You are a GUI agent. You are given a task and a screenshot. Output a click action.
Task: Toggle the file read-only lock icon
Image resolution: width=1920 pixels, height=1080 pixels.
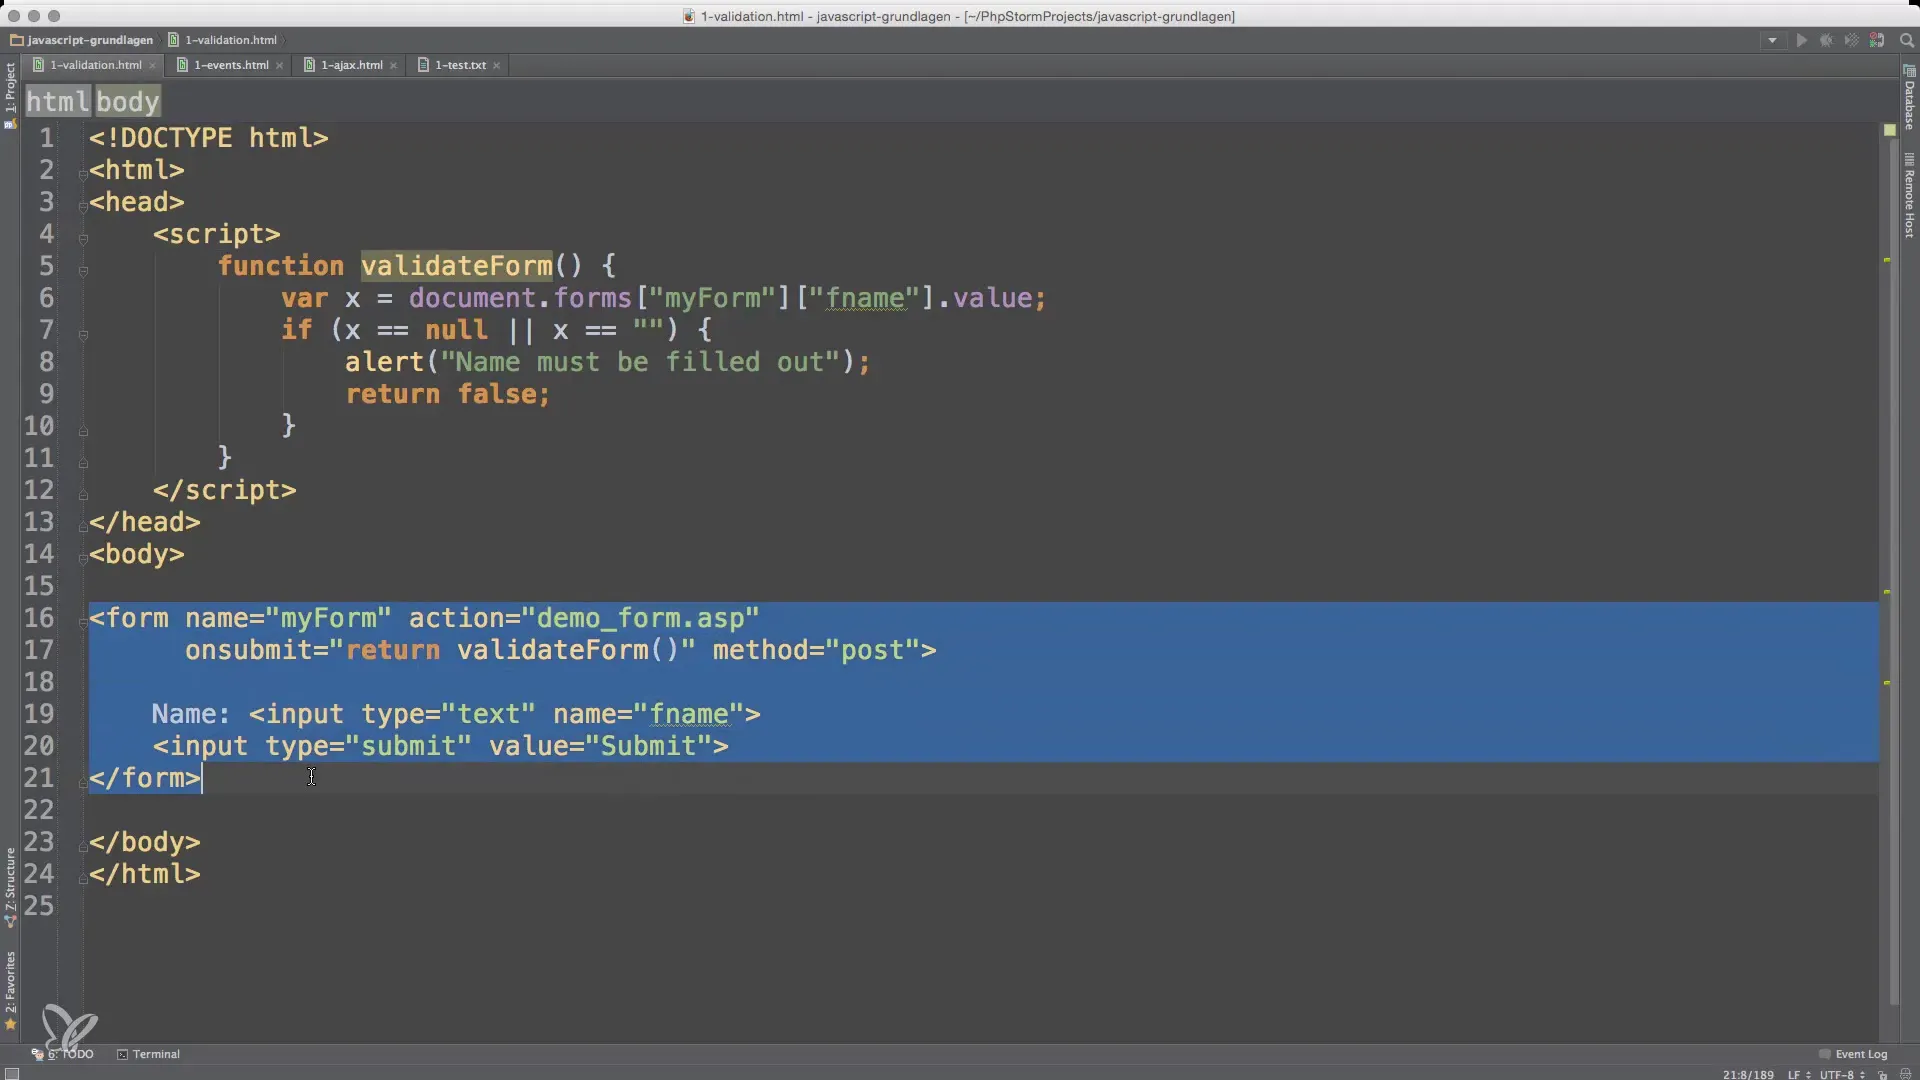point(1882,1075)
